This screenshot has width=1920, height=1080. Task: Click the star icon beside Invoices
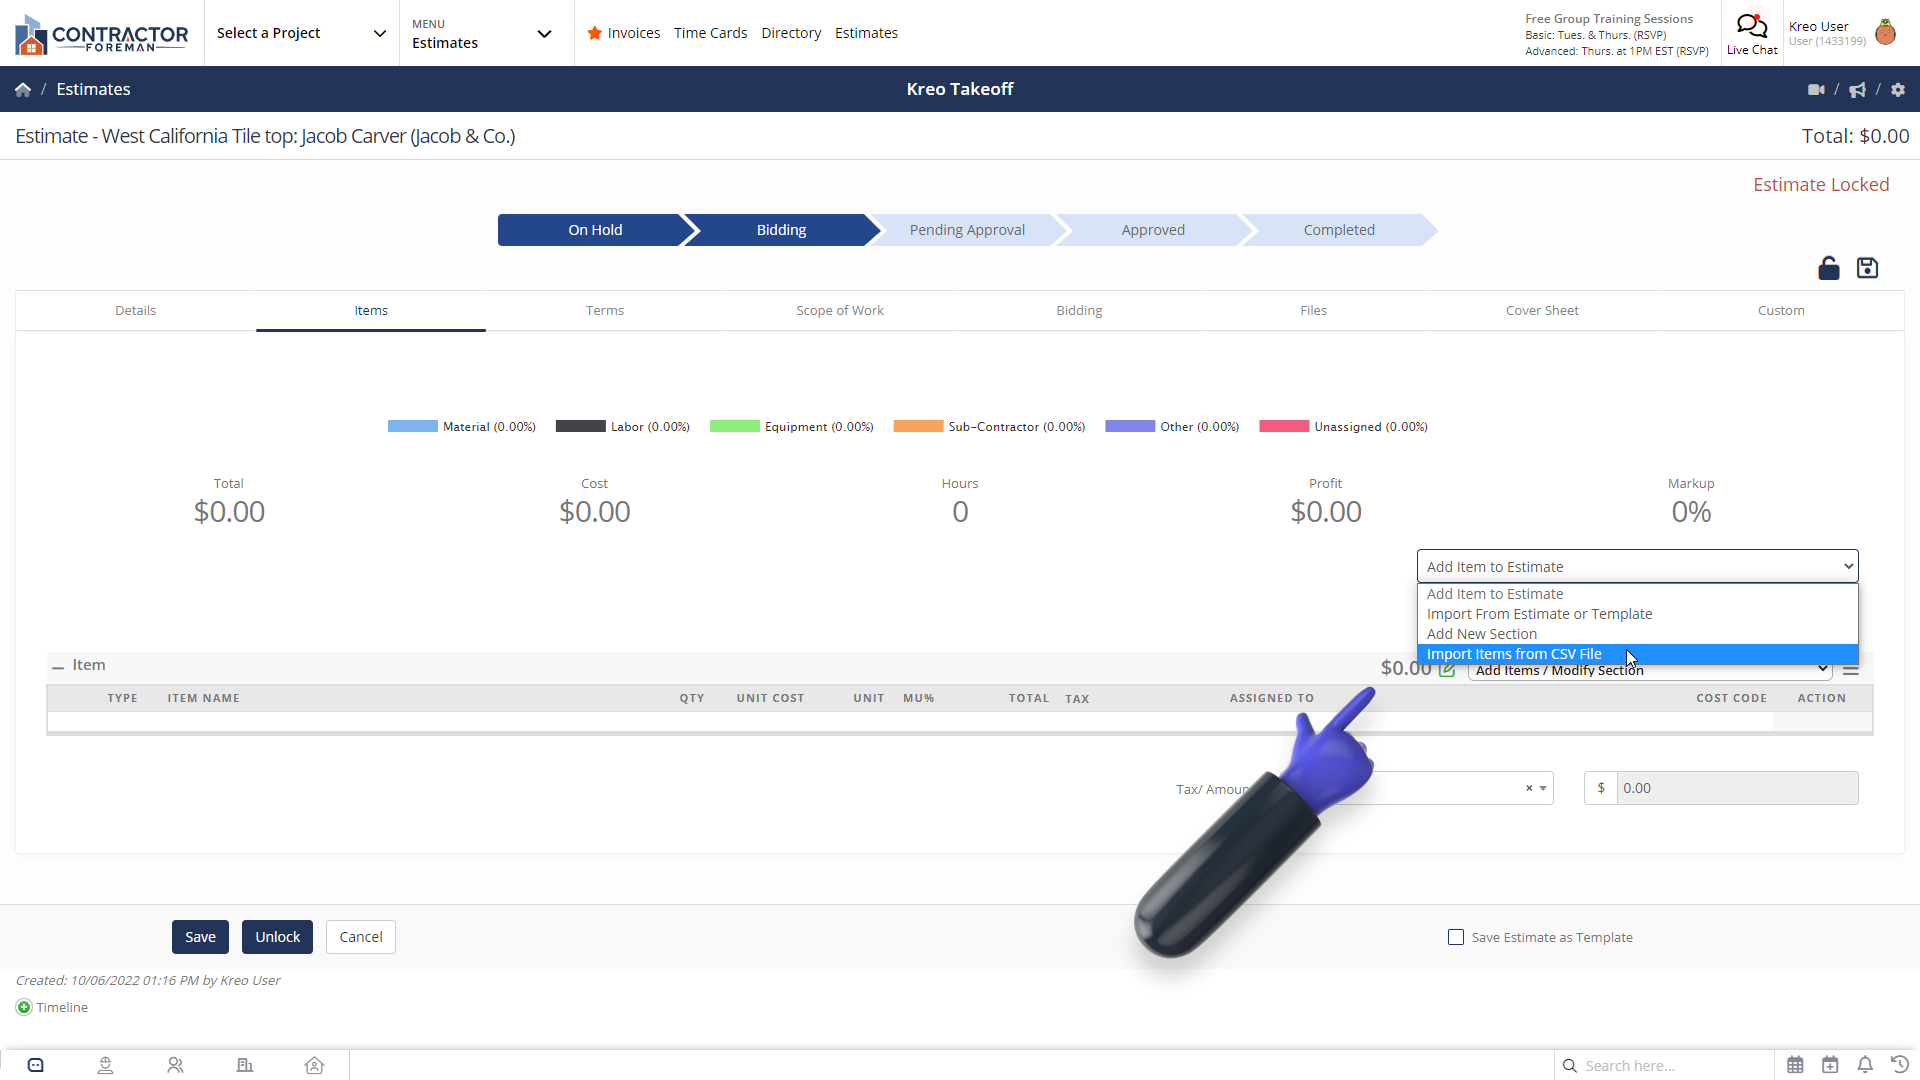click(594, 33)
